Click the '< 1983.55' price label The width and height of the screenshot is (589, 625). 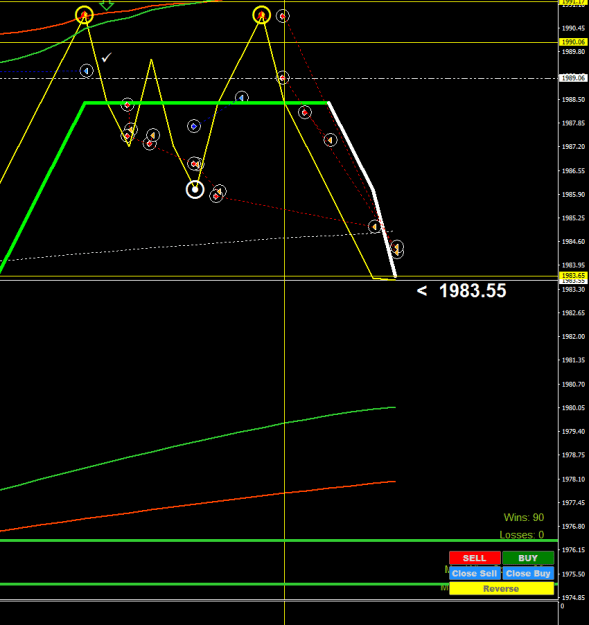coord(461,291)
